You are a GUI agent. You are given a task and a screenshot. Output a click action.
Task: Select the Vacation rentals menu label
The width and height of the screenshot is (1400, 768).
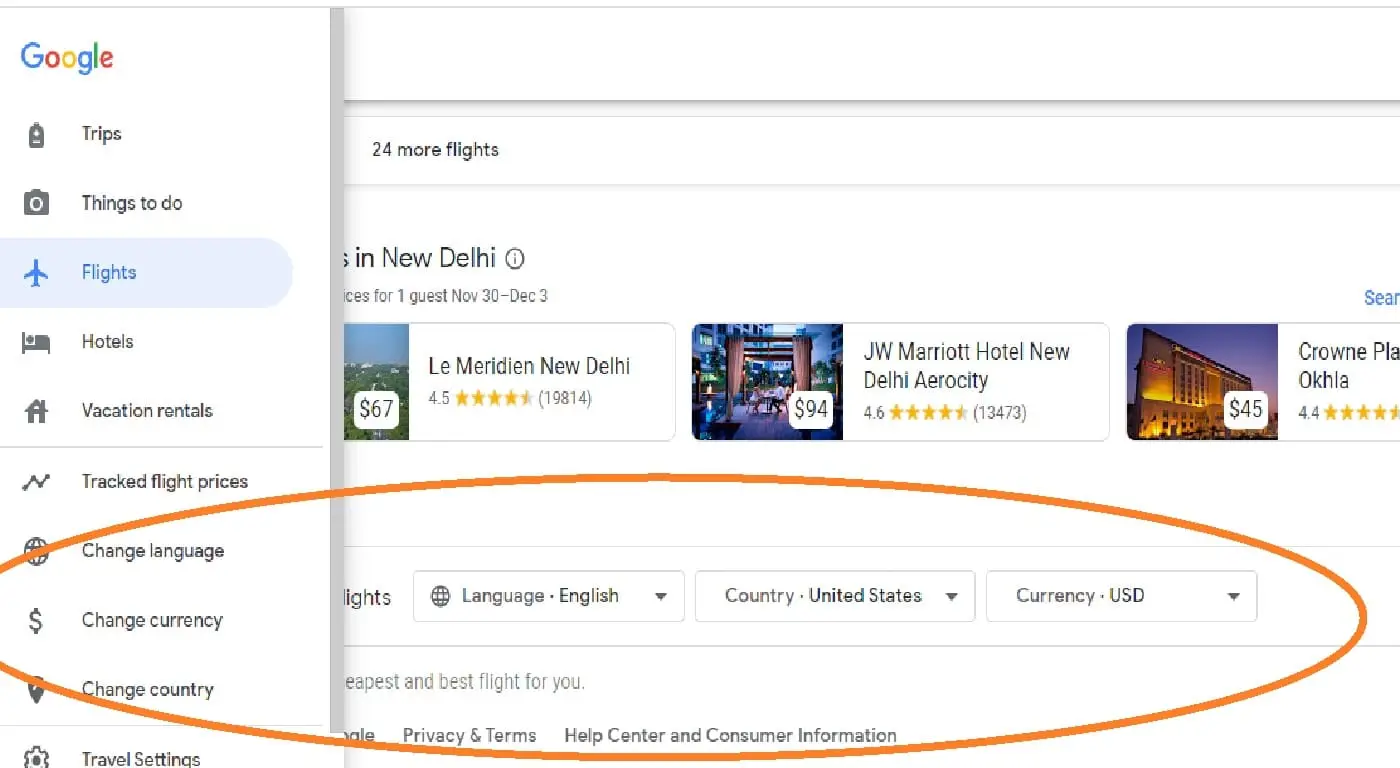147,411
